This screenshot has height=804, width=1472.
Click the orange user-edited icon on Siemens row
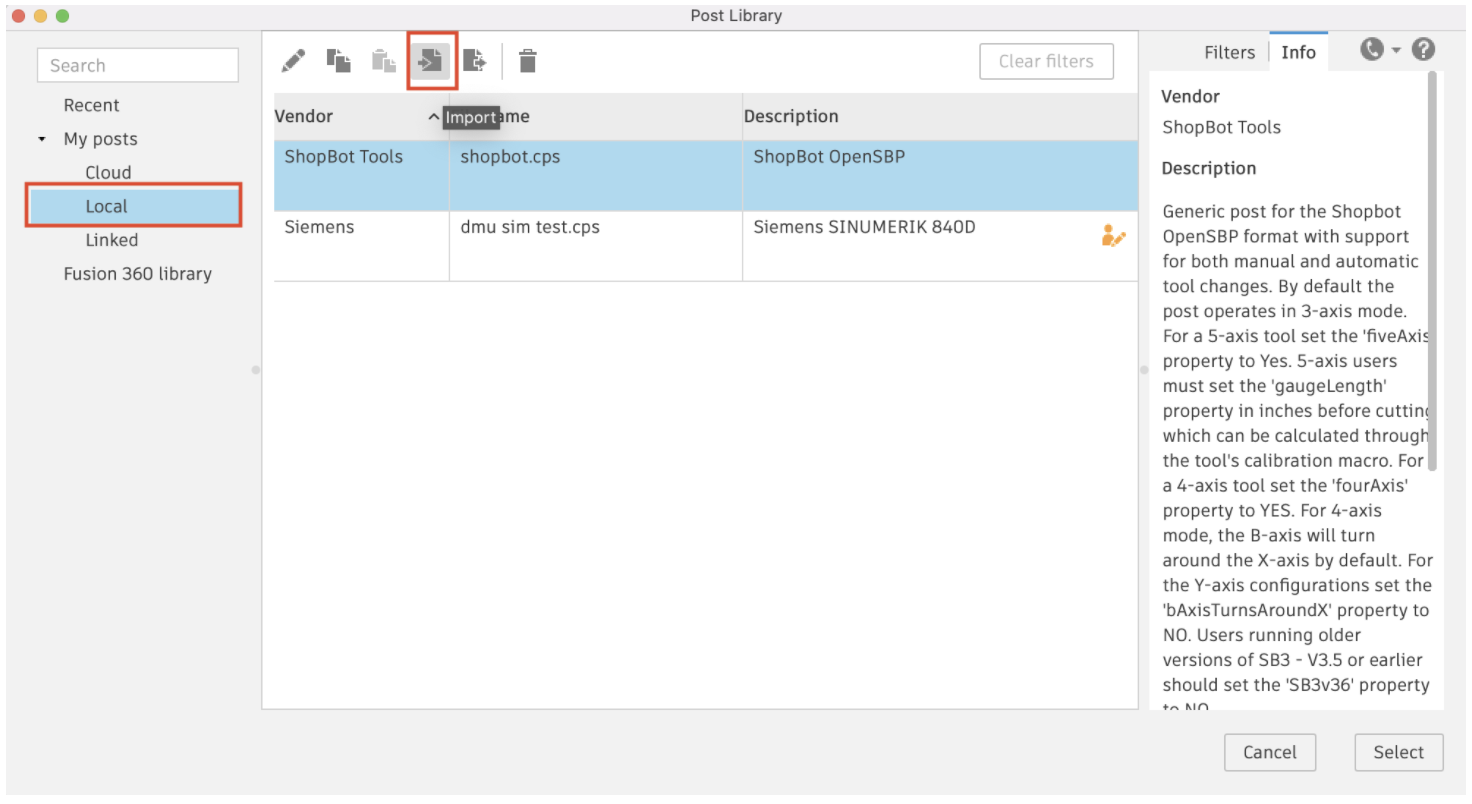pyautogui.click(x=1112, y=236)
